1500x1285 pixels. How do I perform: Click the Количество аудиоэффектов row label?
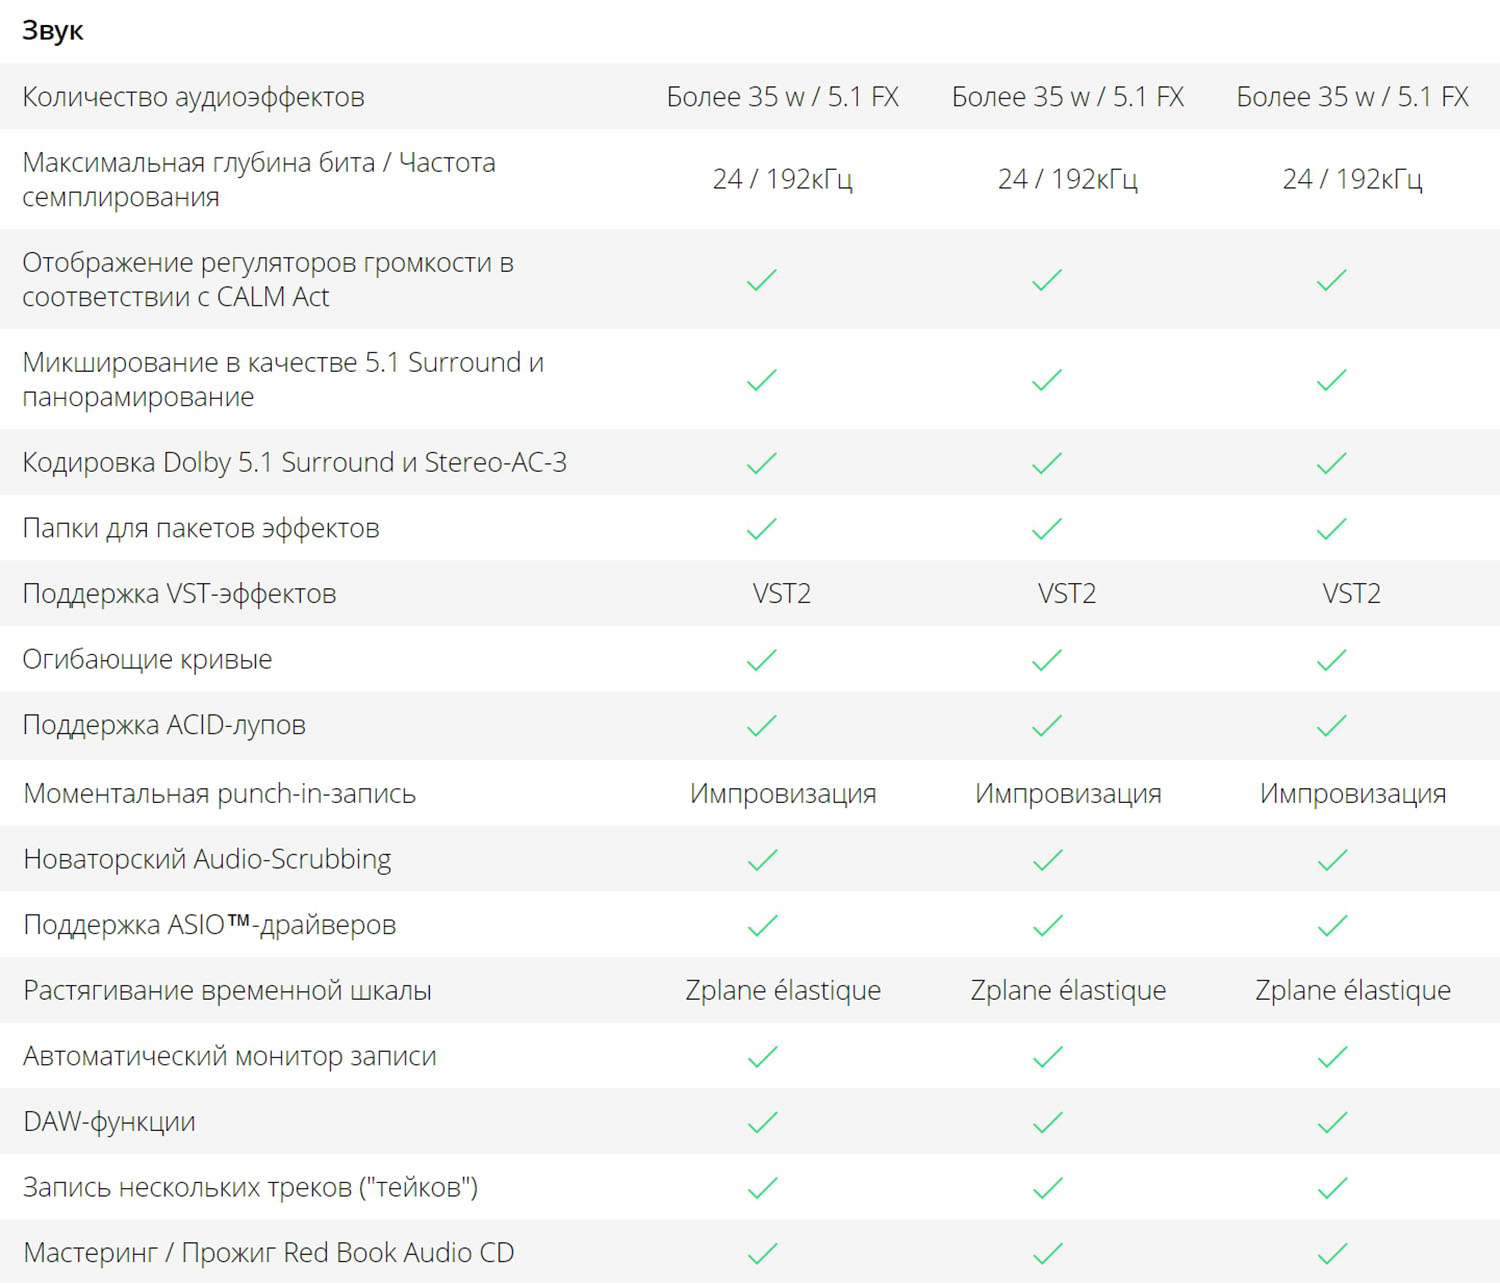pos(193,97)
